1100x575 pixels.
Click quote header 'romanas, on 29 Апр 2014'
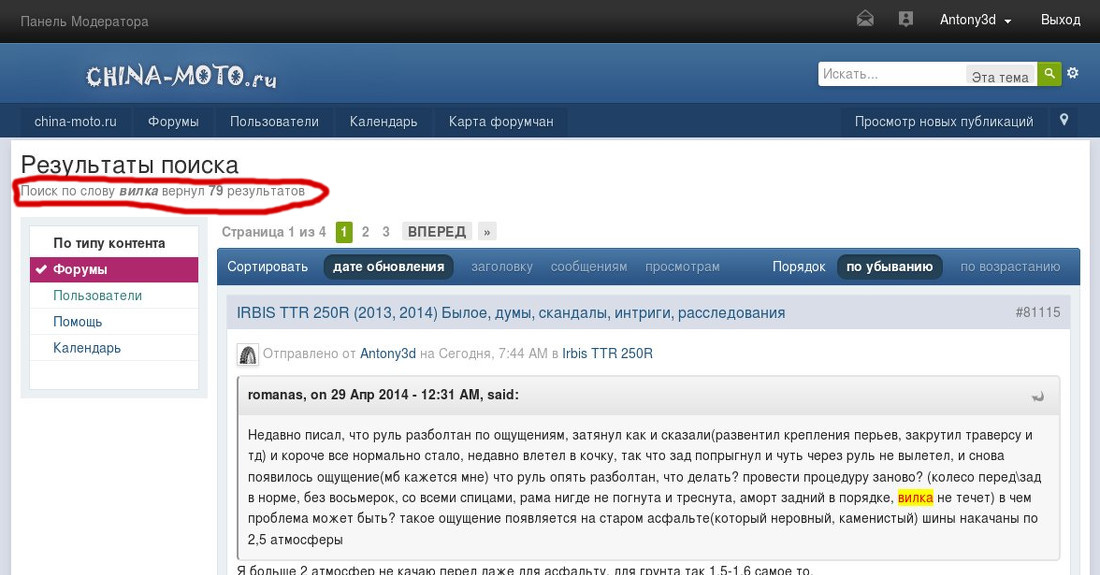383,395
